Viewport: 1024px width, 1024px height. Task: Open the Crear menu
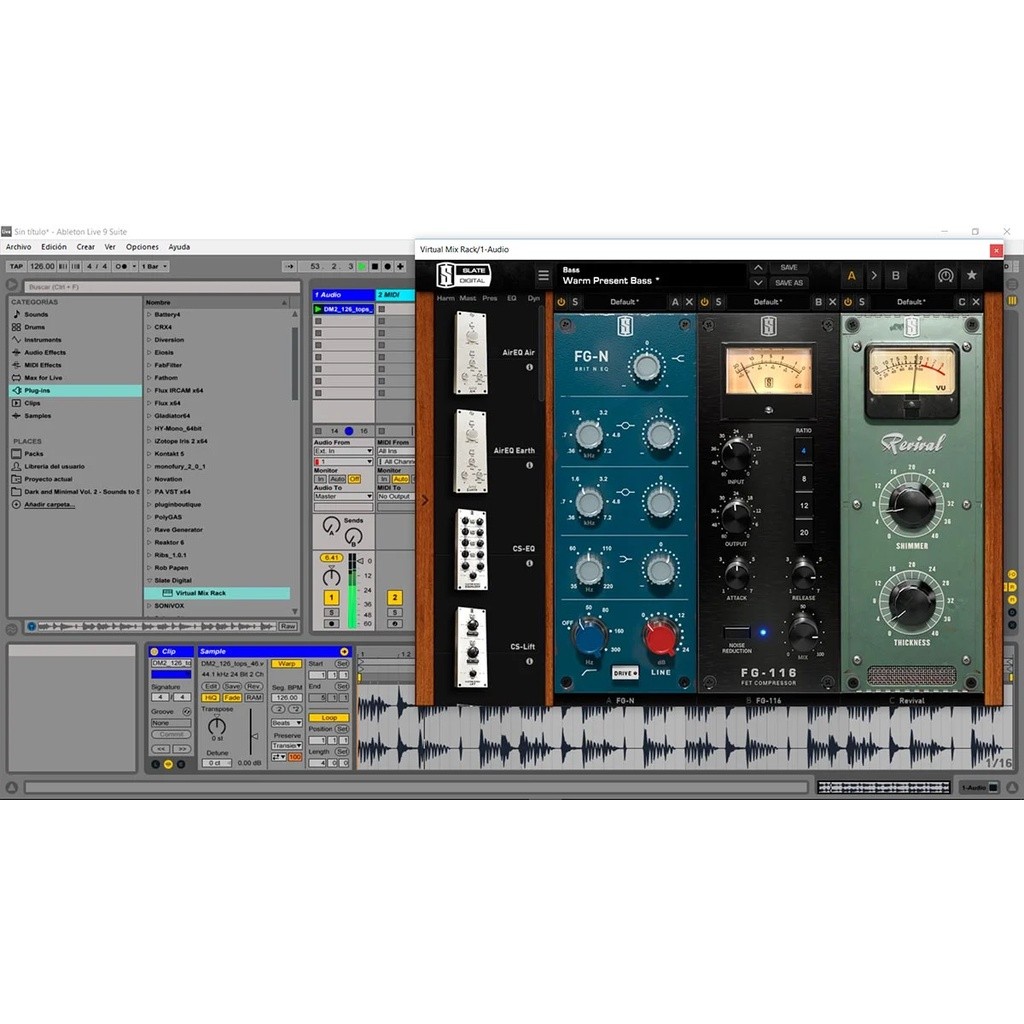click(86, 247)
